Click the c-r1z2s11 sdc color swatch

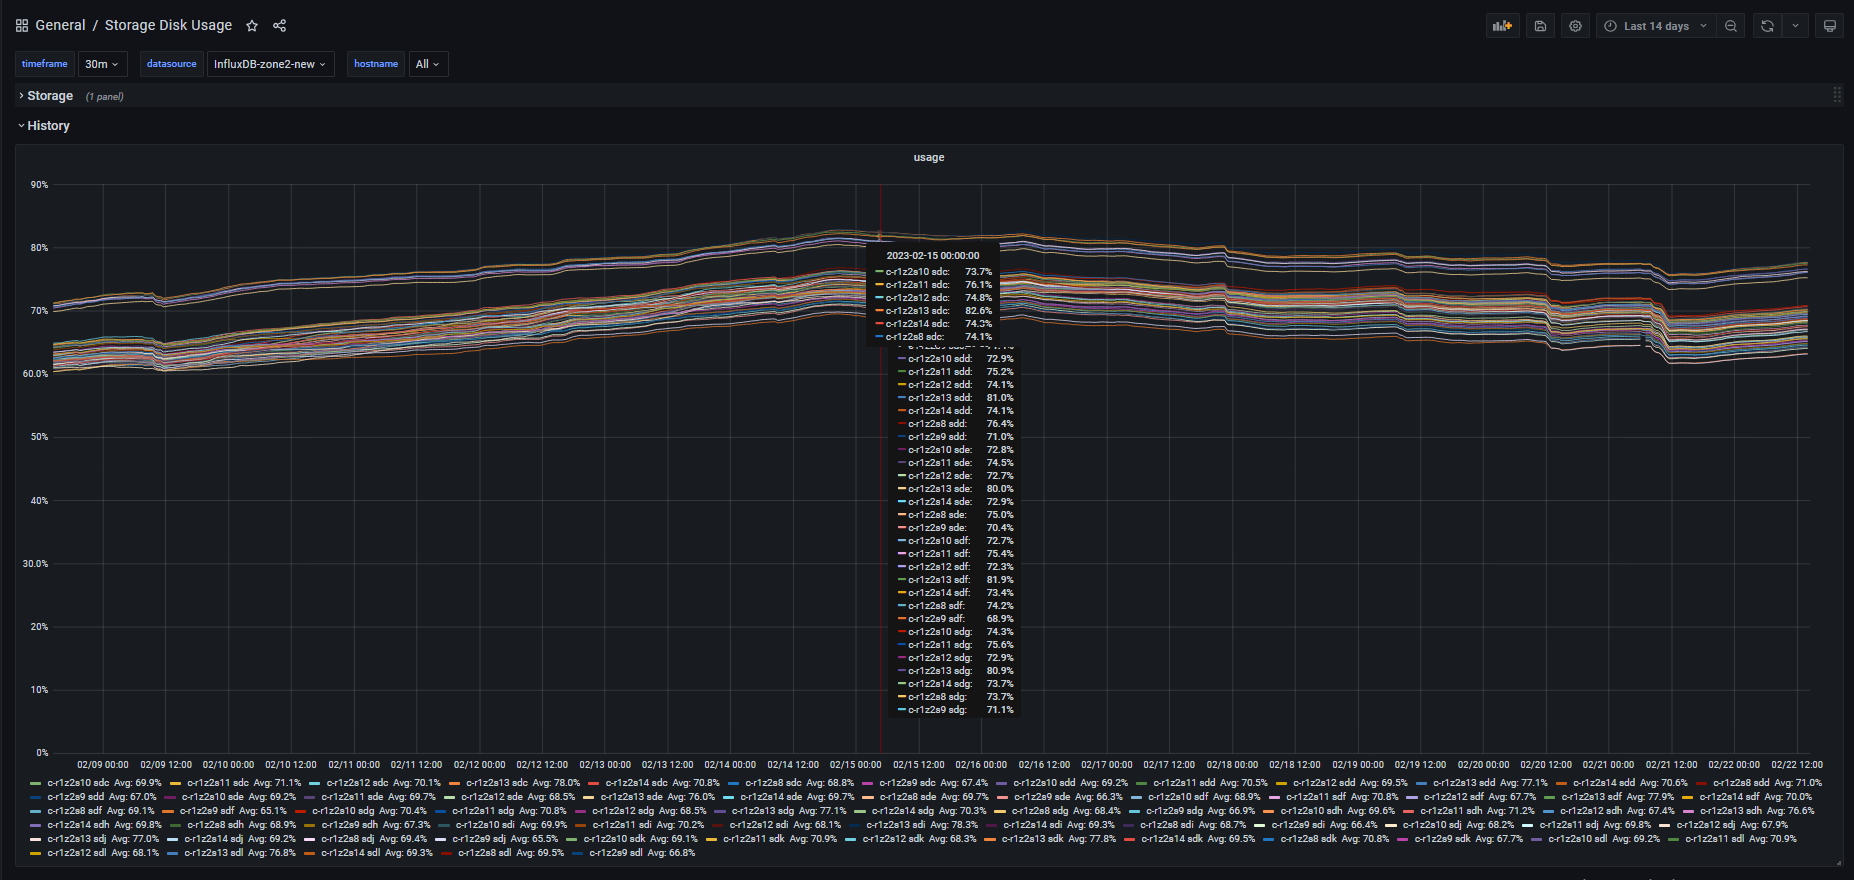pyautogui.click(x=175, y=783)
